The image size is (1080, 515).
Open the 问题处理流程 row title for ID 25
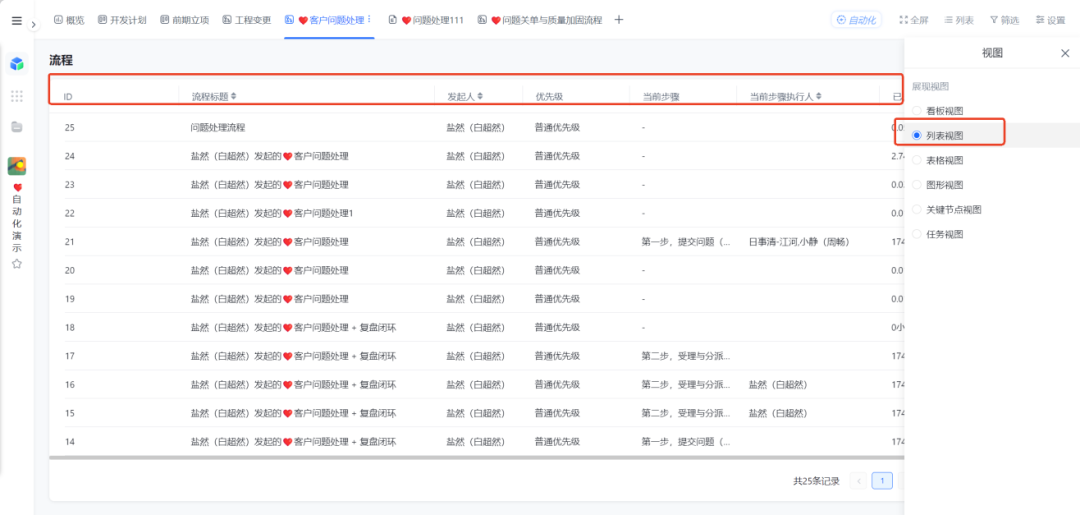click(x=218, y=127)
